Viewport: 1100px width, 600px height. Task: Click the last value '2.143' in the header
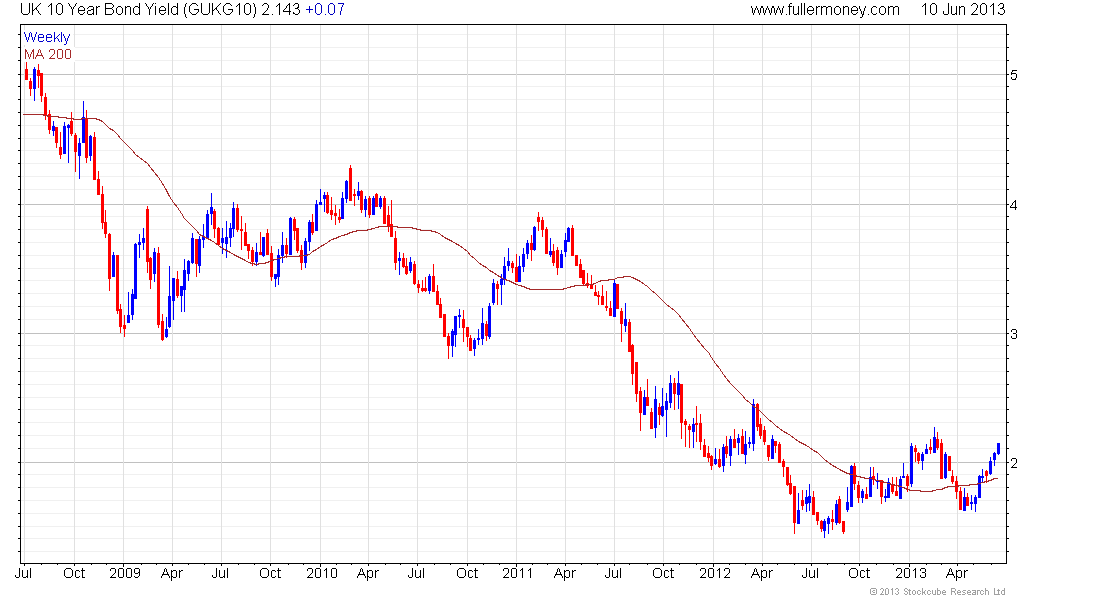(281, 10)
